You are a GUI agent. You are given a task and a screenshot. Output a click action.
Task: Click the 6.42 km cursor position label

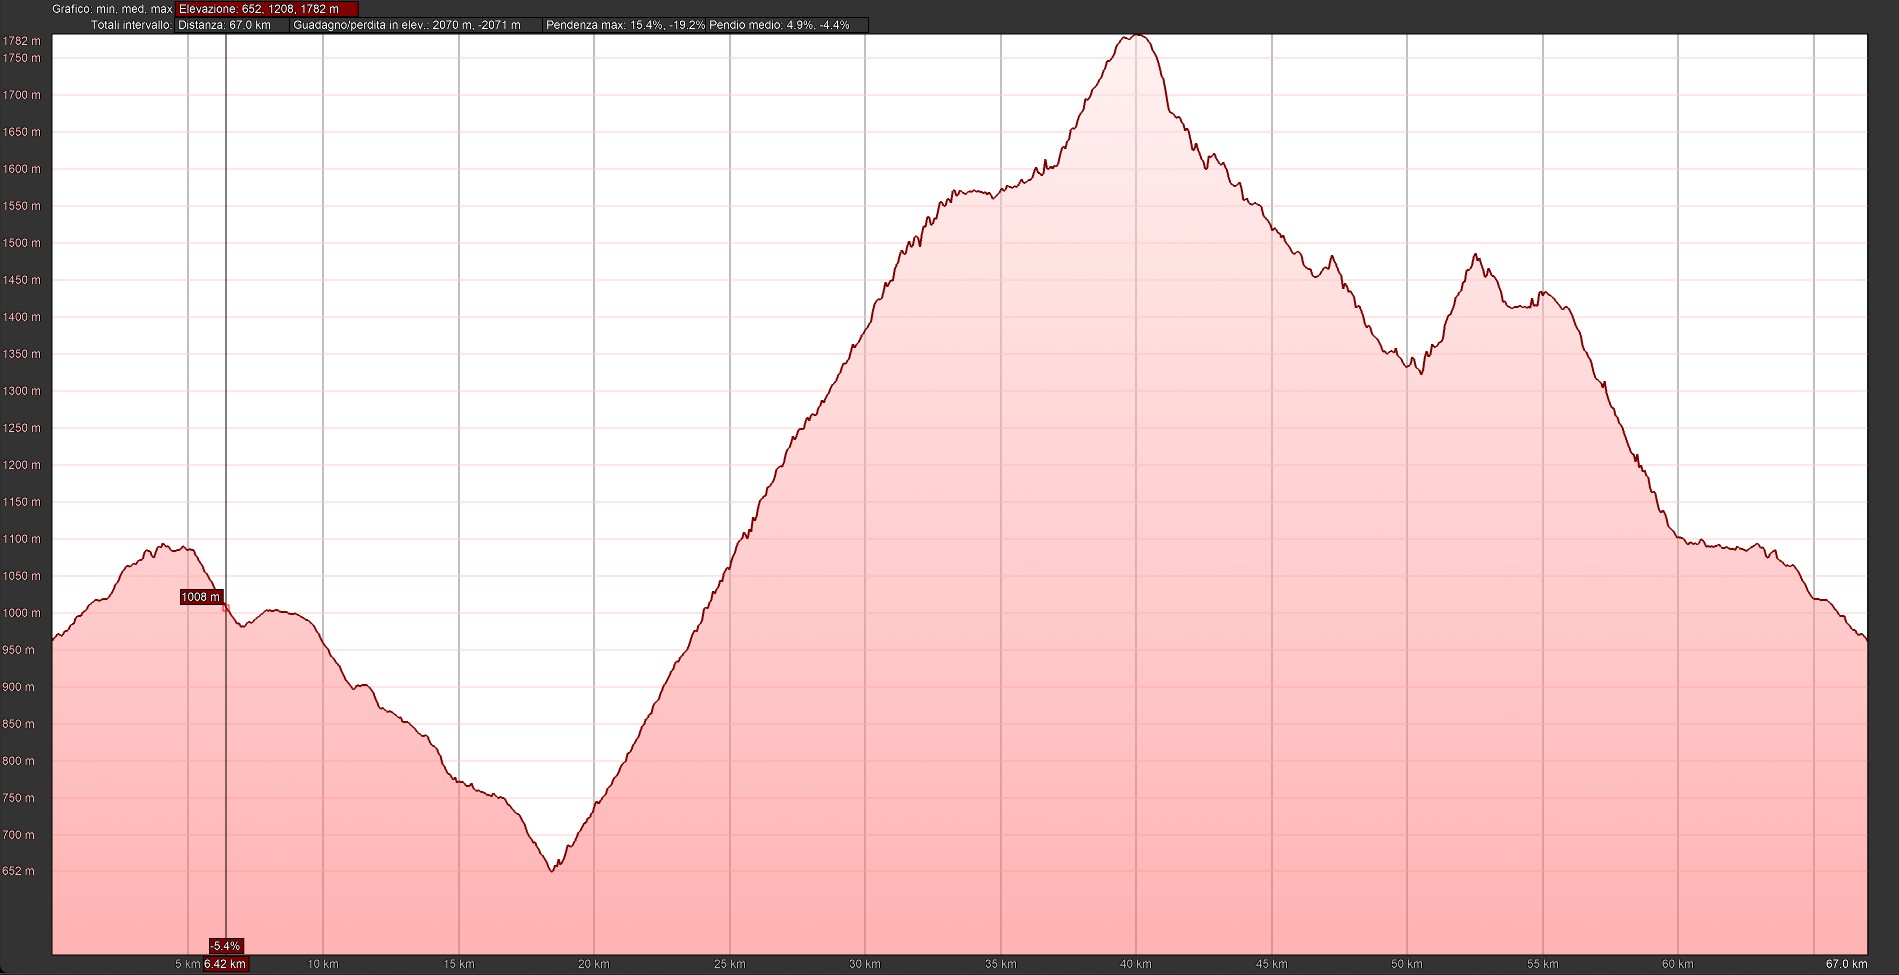[x=225, y=965]
